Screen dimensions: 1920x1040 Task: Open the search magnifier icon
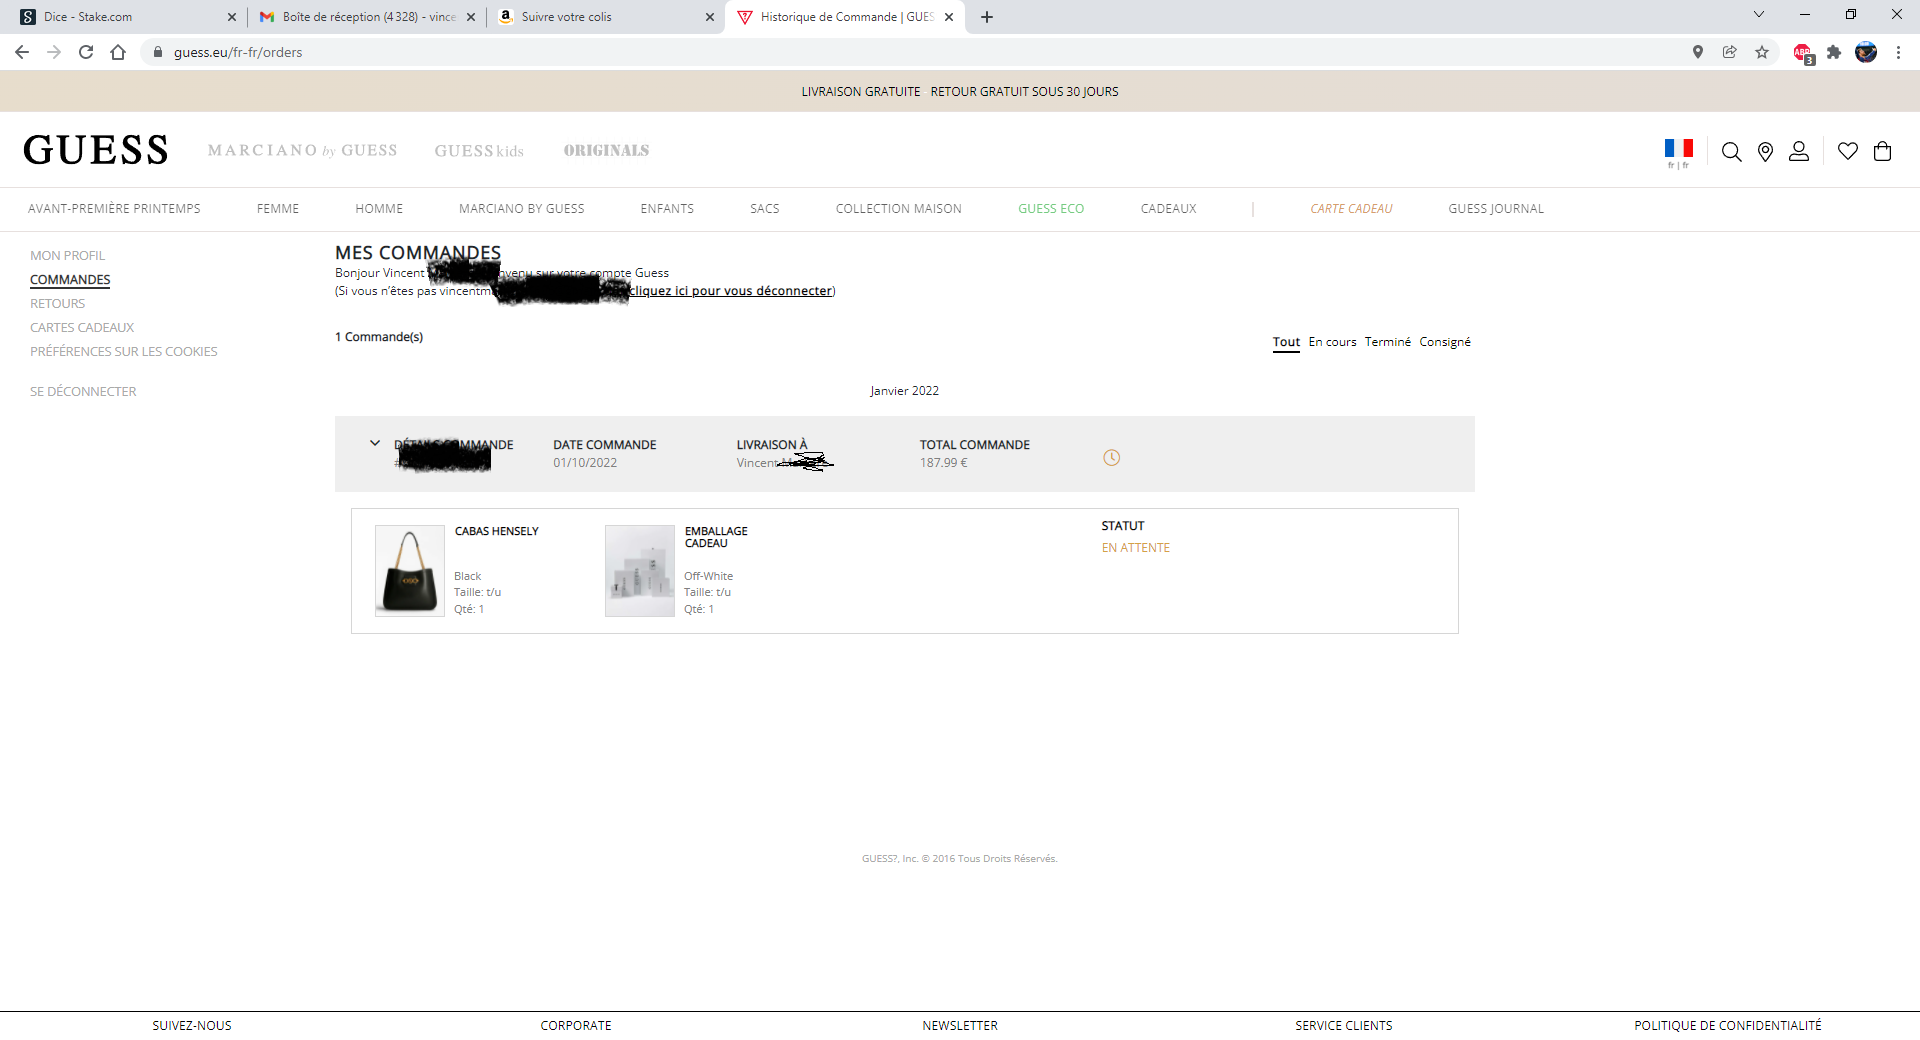click(1731, 151)
